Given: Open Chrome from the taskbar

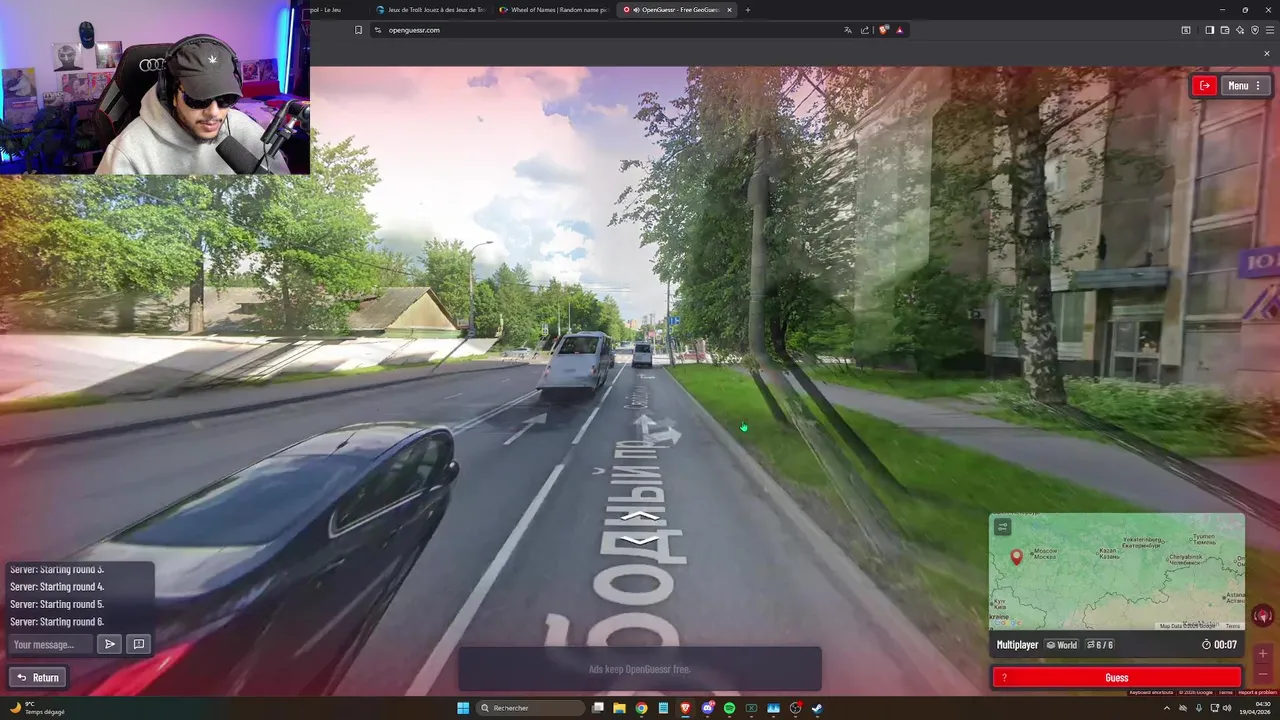Looking at the screenshot, I should click(641, 708).
